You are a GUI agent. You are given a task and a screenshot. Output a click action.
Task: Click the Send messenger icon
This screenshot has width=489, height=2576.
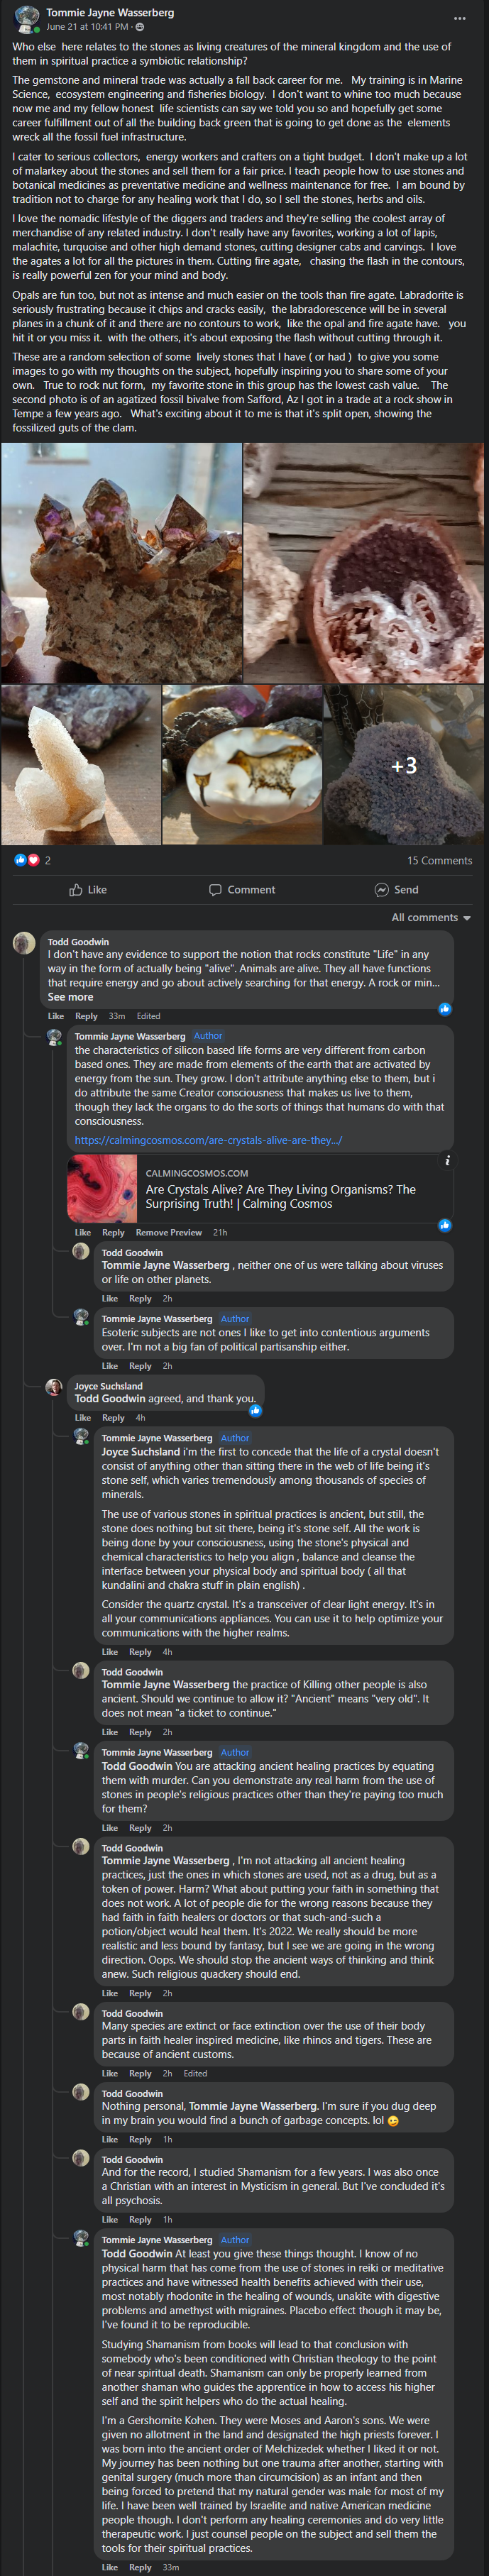pos(381,889)
